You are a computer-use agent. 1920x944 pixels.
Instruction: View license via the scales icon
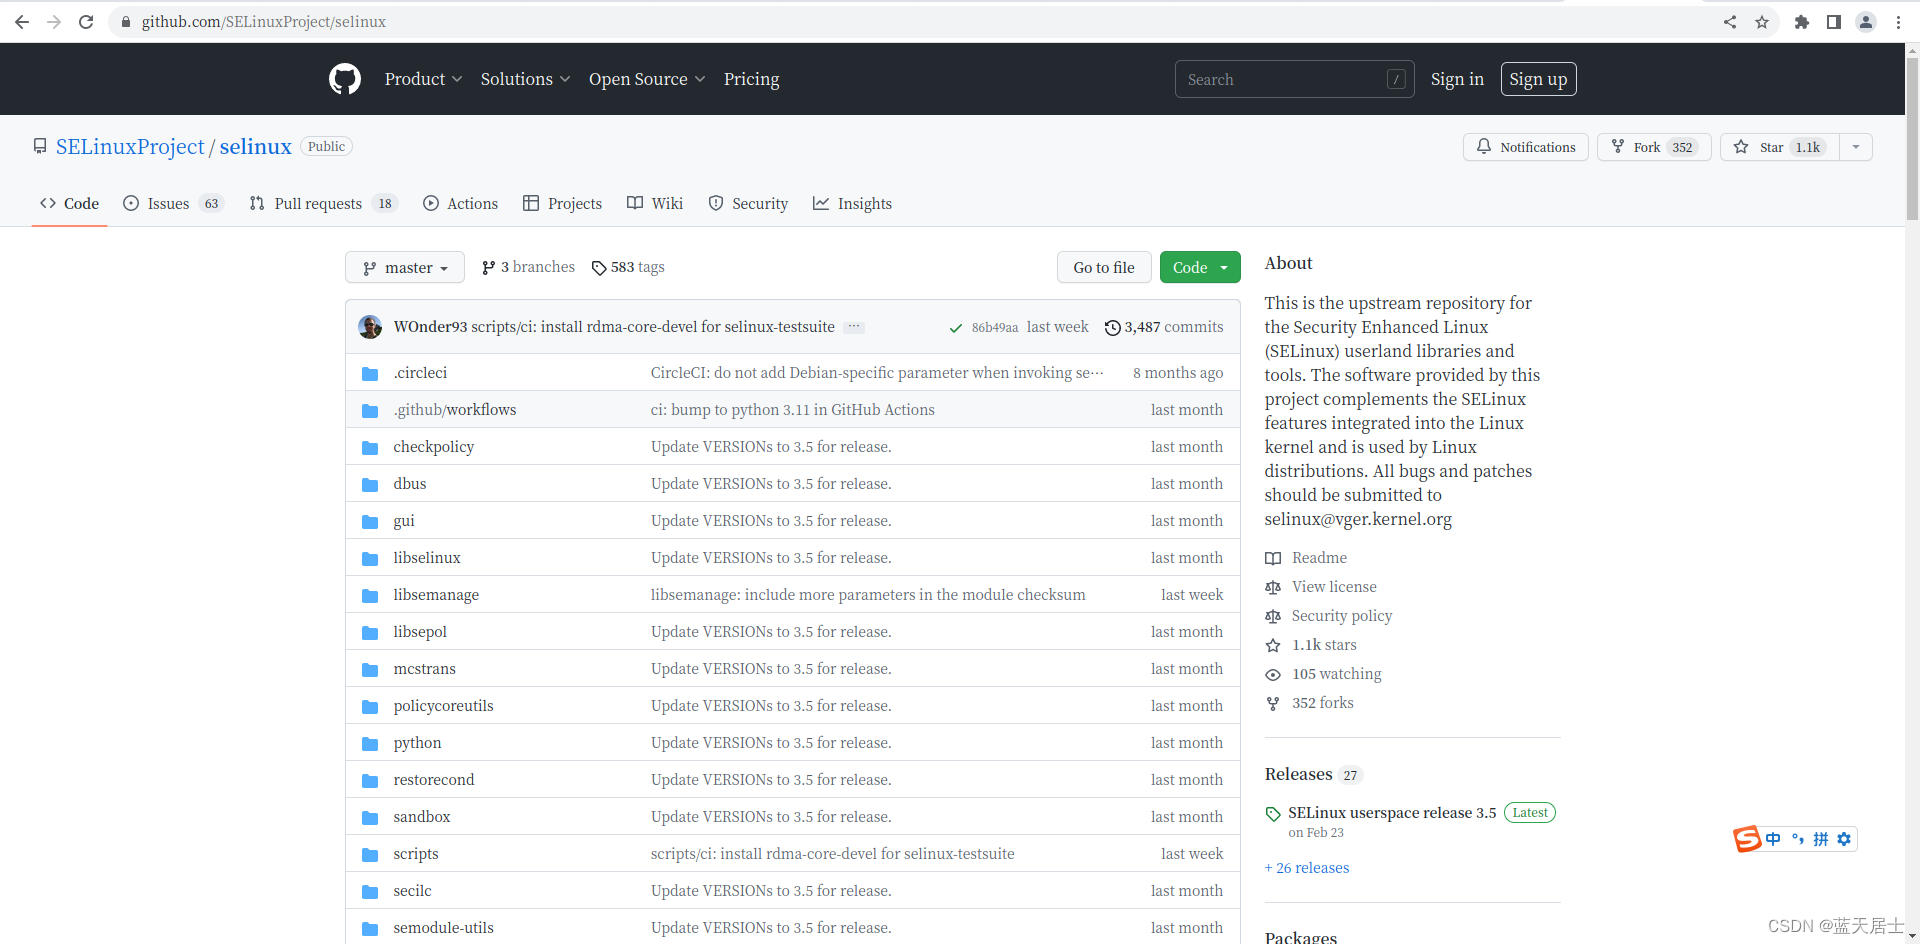[1273, 587]
